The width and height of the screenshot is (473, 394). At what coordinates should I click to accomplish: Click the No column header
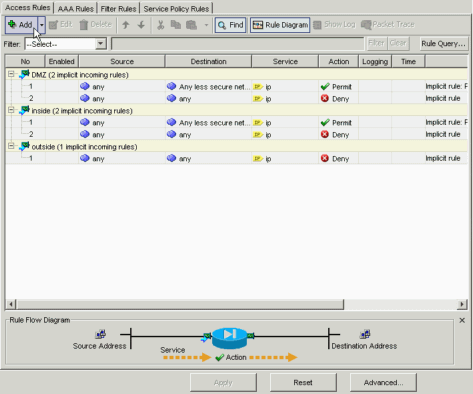pyautogui.click(x=25, y=62)
